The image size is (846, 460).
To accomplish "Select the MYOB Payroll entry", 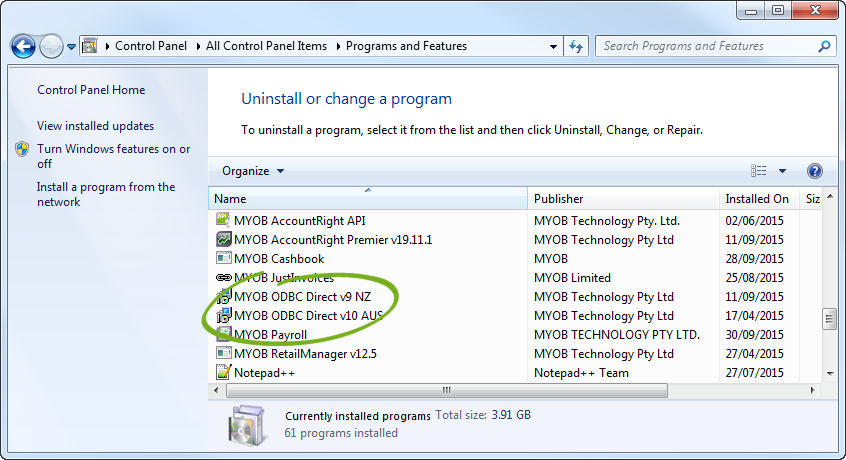I will click(x=270, y=334).
